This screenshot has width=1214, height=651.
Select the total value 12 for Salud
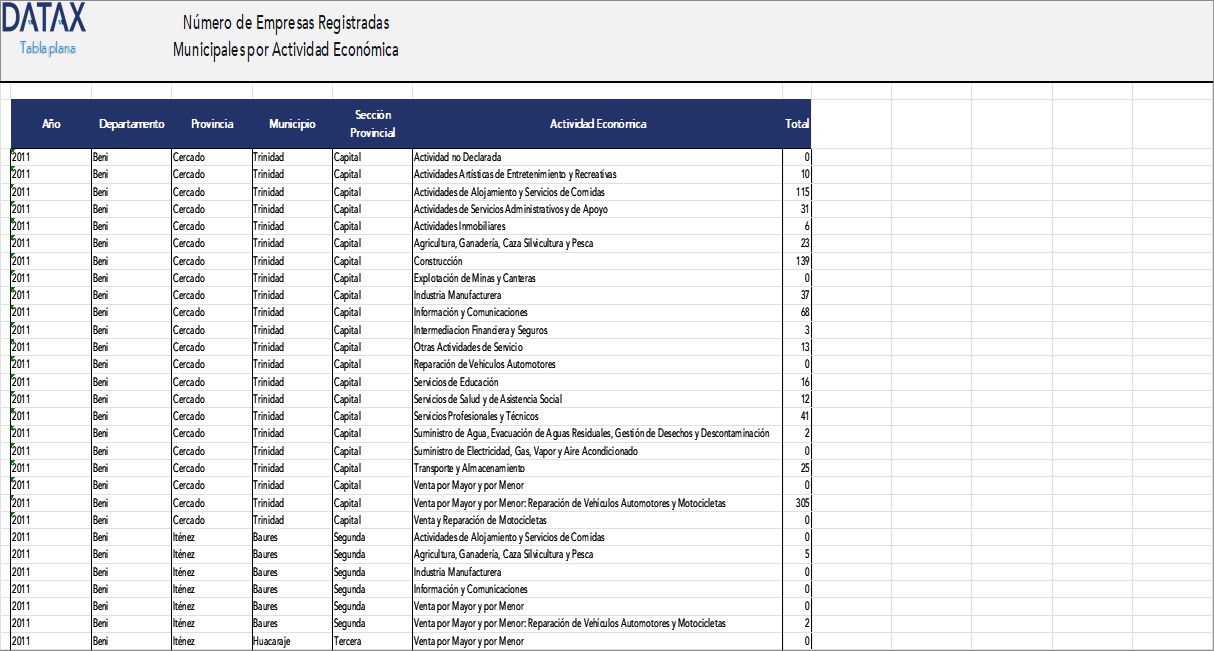797,399
